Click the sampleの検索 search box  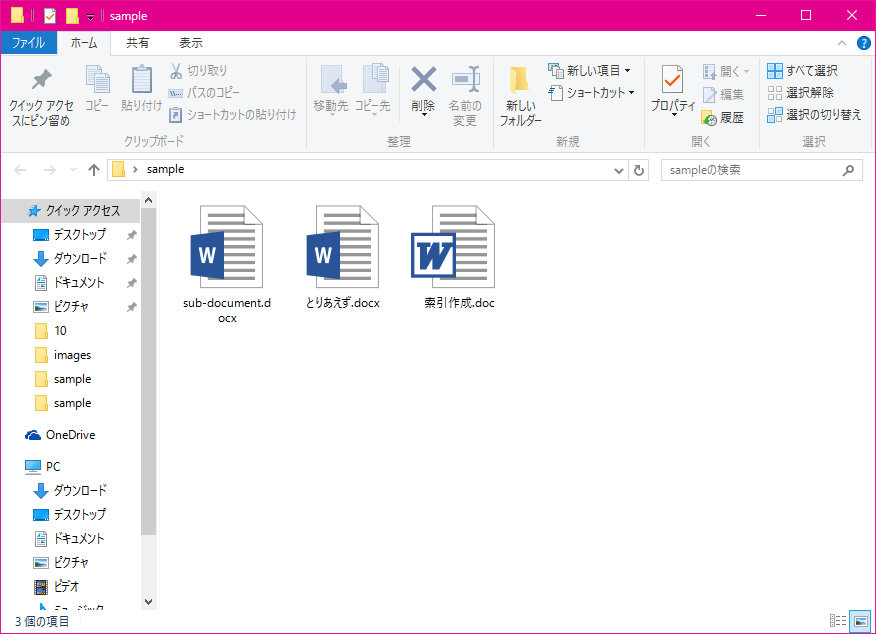tap(761, 170)
